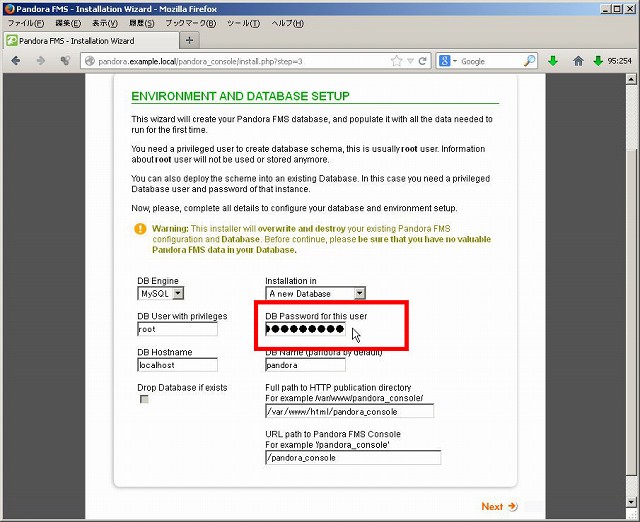
Task: Open the 履歴(S) menu
Action: (x=142, y=23)
